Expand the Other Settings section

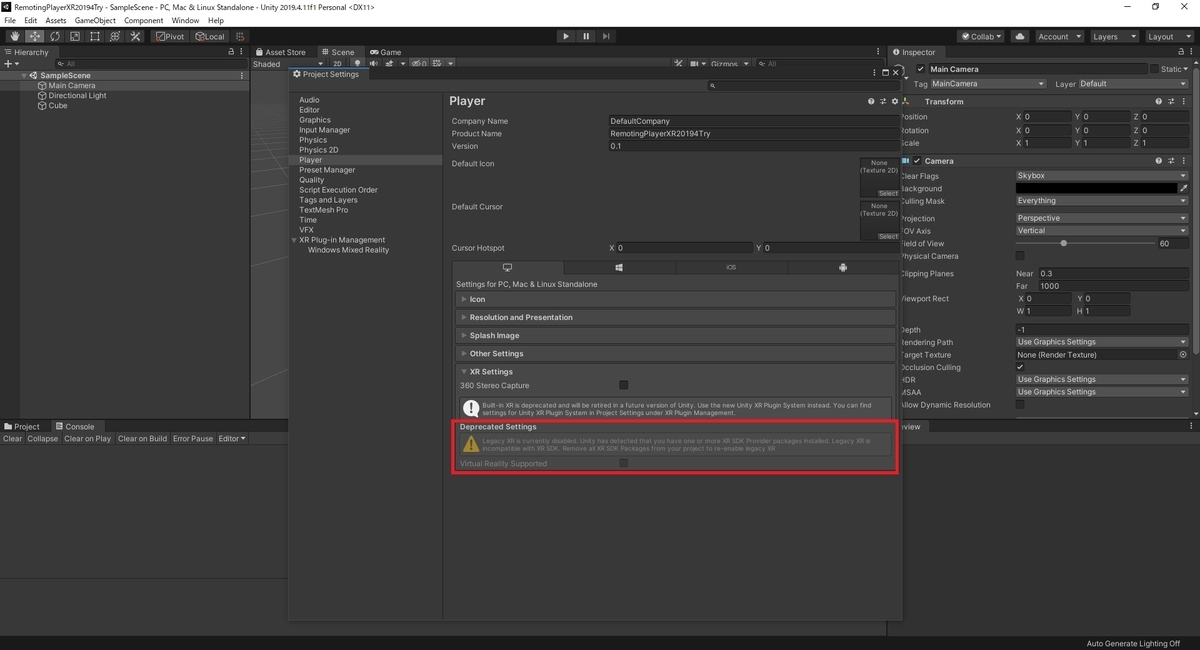click(676, 353)
